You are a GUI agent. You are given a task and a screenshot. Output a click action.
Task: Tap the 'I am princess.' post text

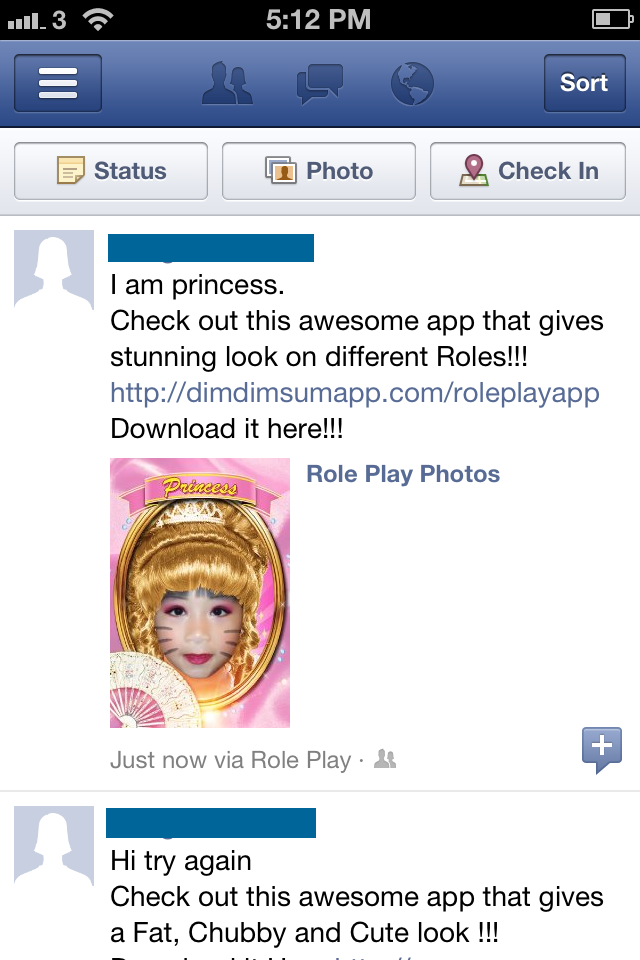(198, 285)
